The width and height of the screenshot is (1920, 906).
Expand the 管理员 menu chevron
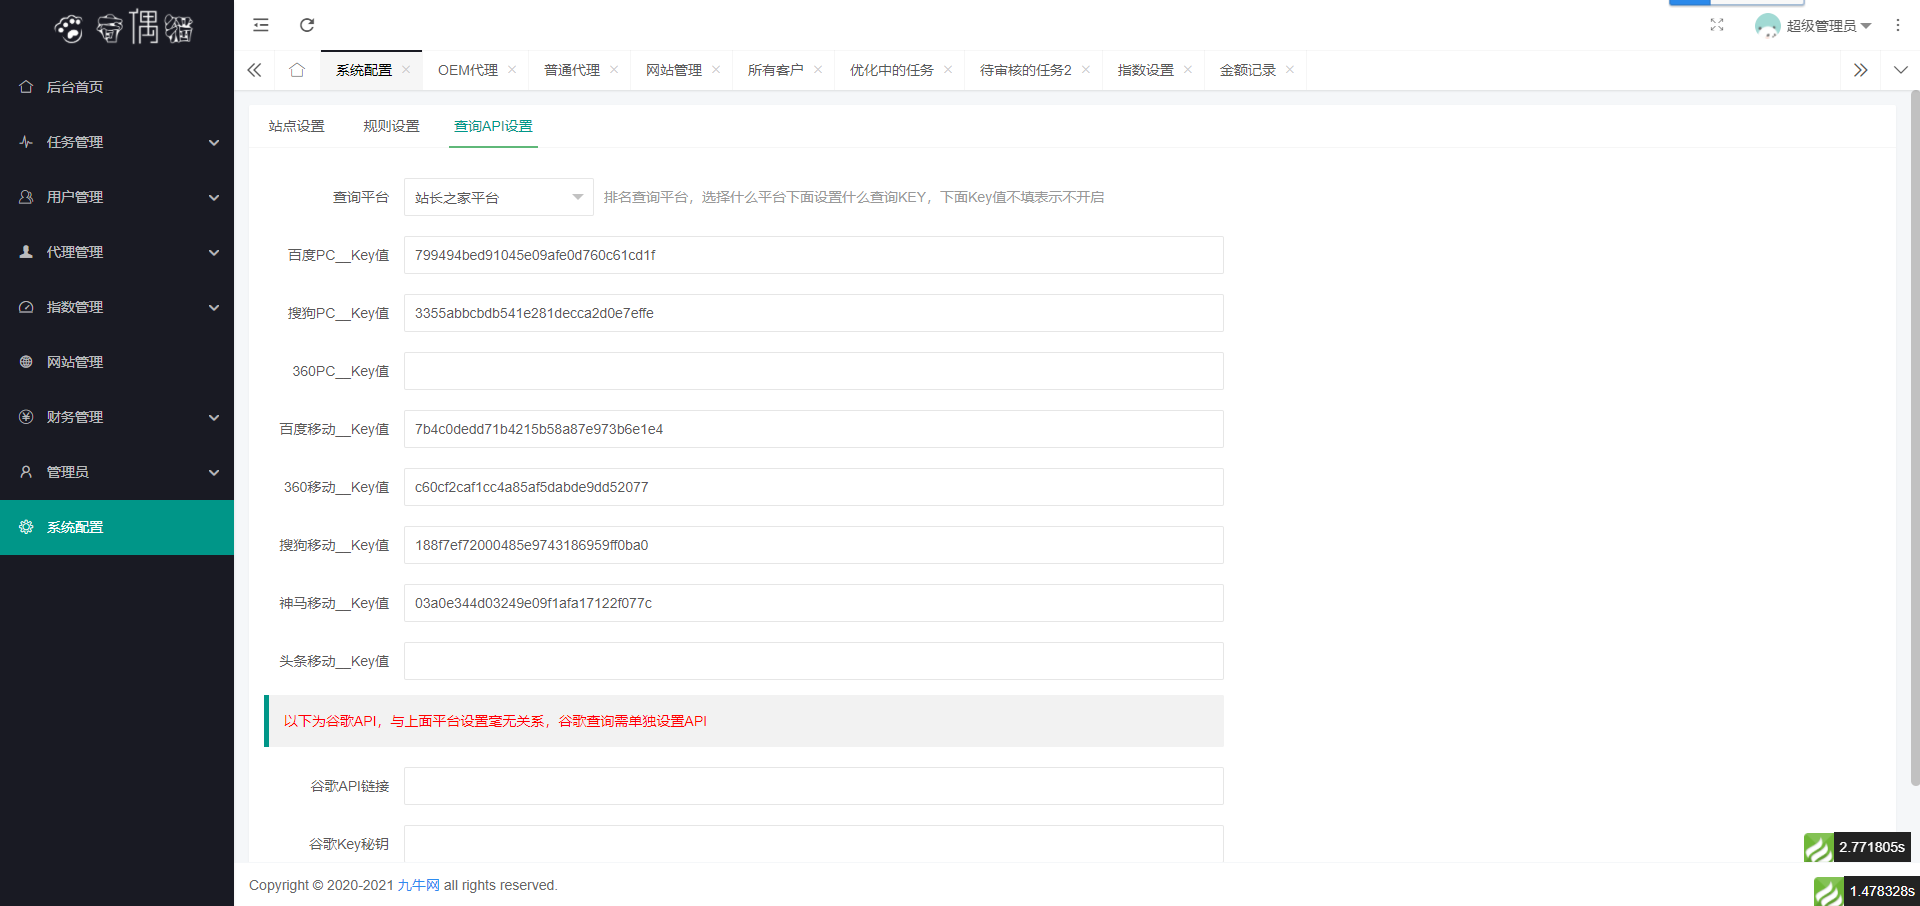click(x=214, y=472)
